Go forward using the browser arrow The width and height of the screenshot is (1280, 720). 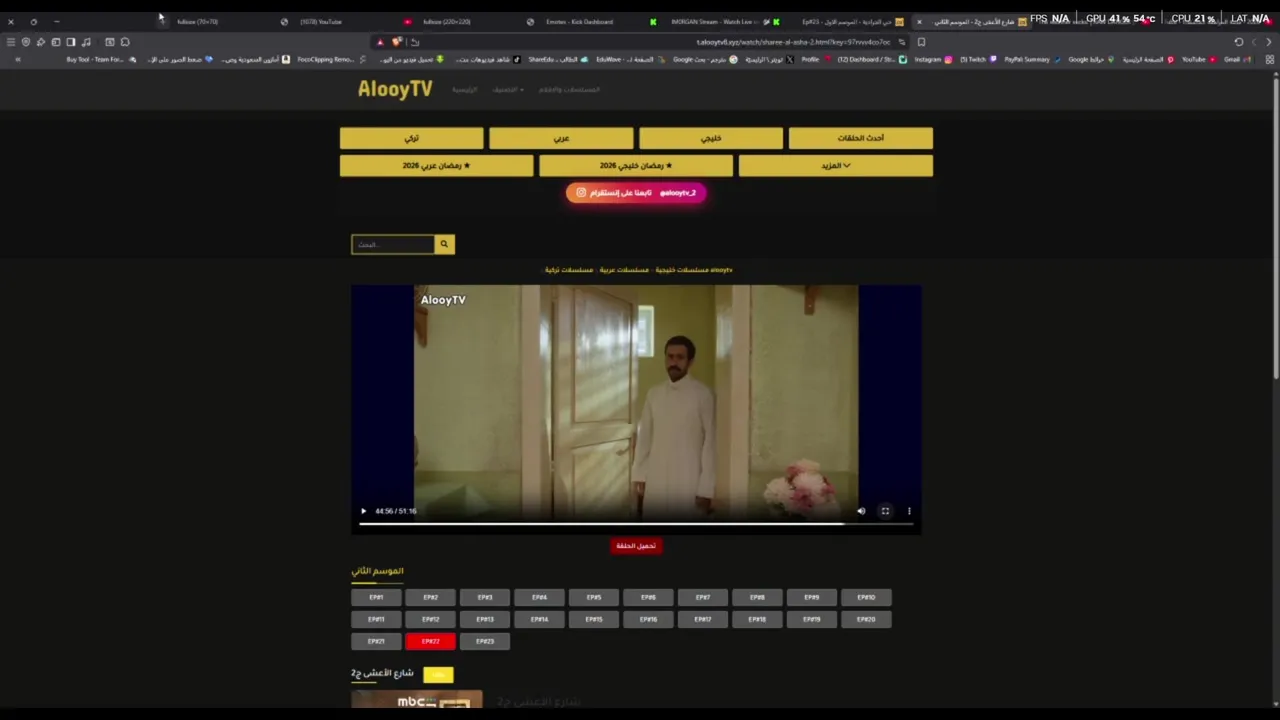[1255, 42]
